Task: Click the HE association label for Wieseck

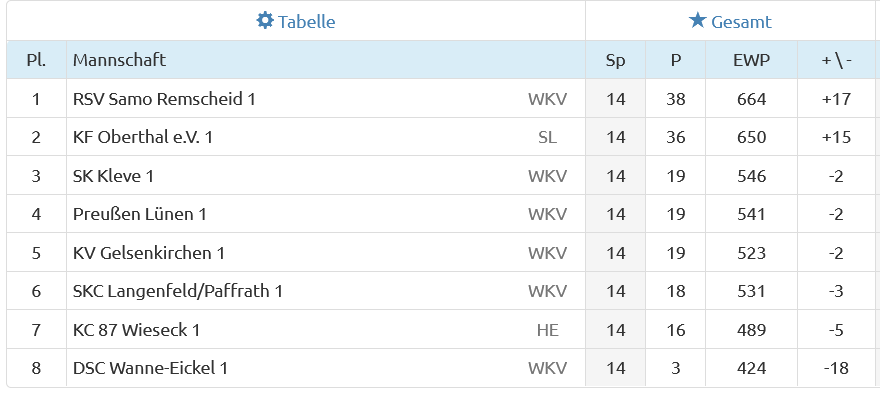Action: coord(547,330)
